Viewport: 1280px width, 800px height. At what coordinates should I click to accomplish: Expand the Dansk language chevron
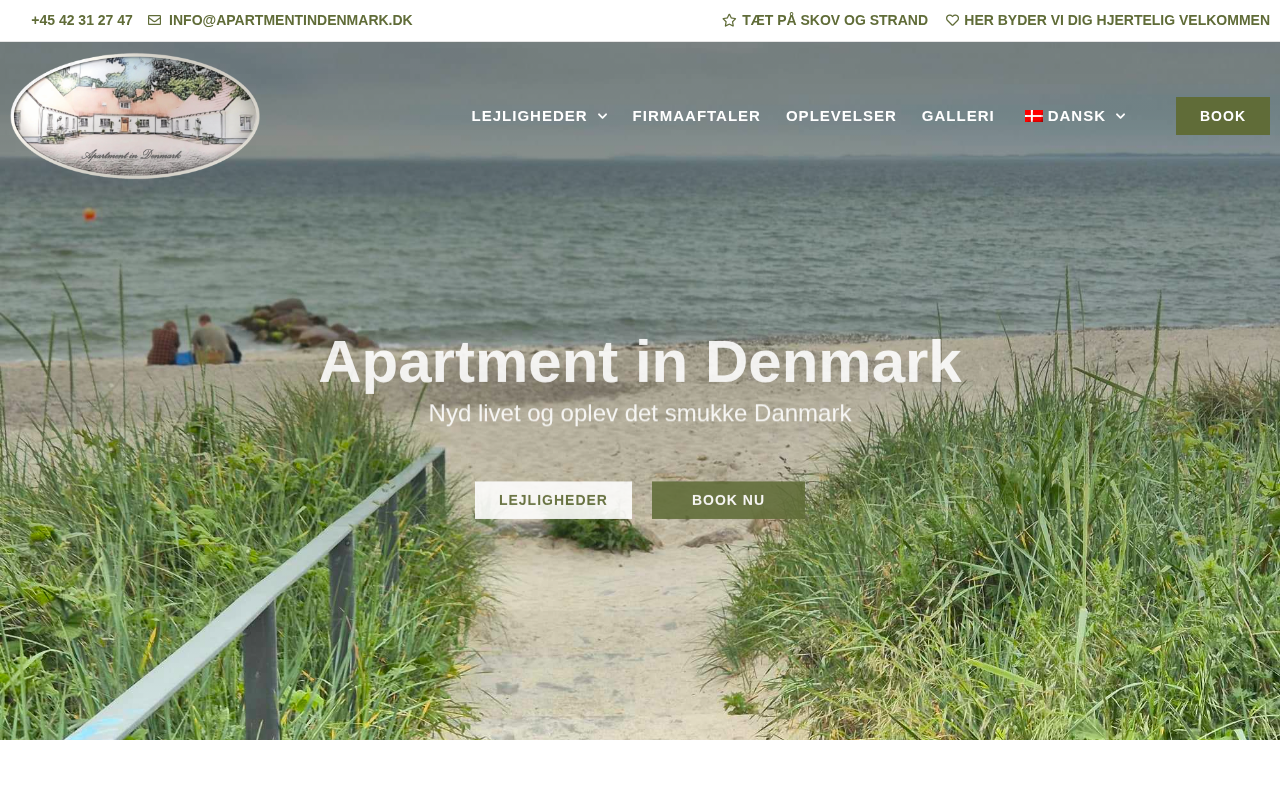(x=1120, y=116)
